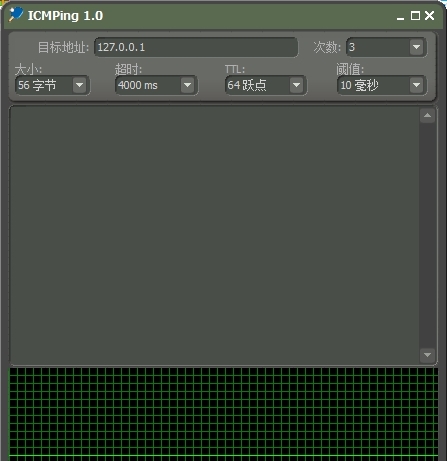Close the ICMPing window

[x=430, y=16]
